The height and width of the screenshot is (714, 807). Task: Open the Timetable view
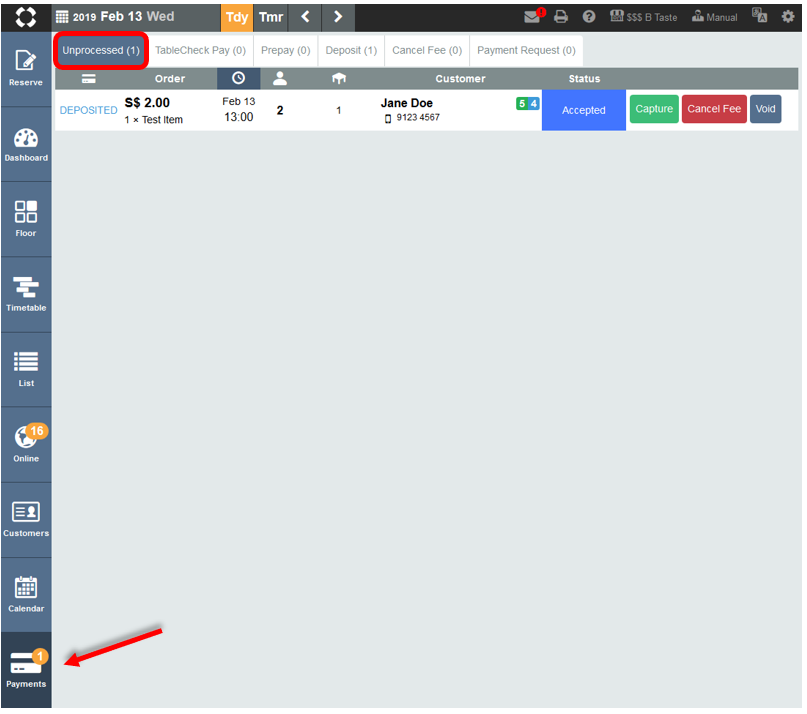tap(26, 295)
